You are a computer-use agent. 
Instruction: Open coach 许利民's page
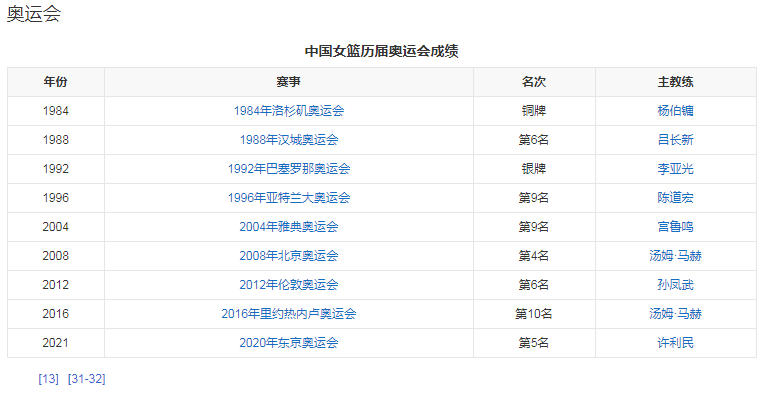[x=675, y=343]
